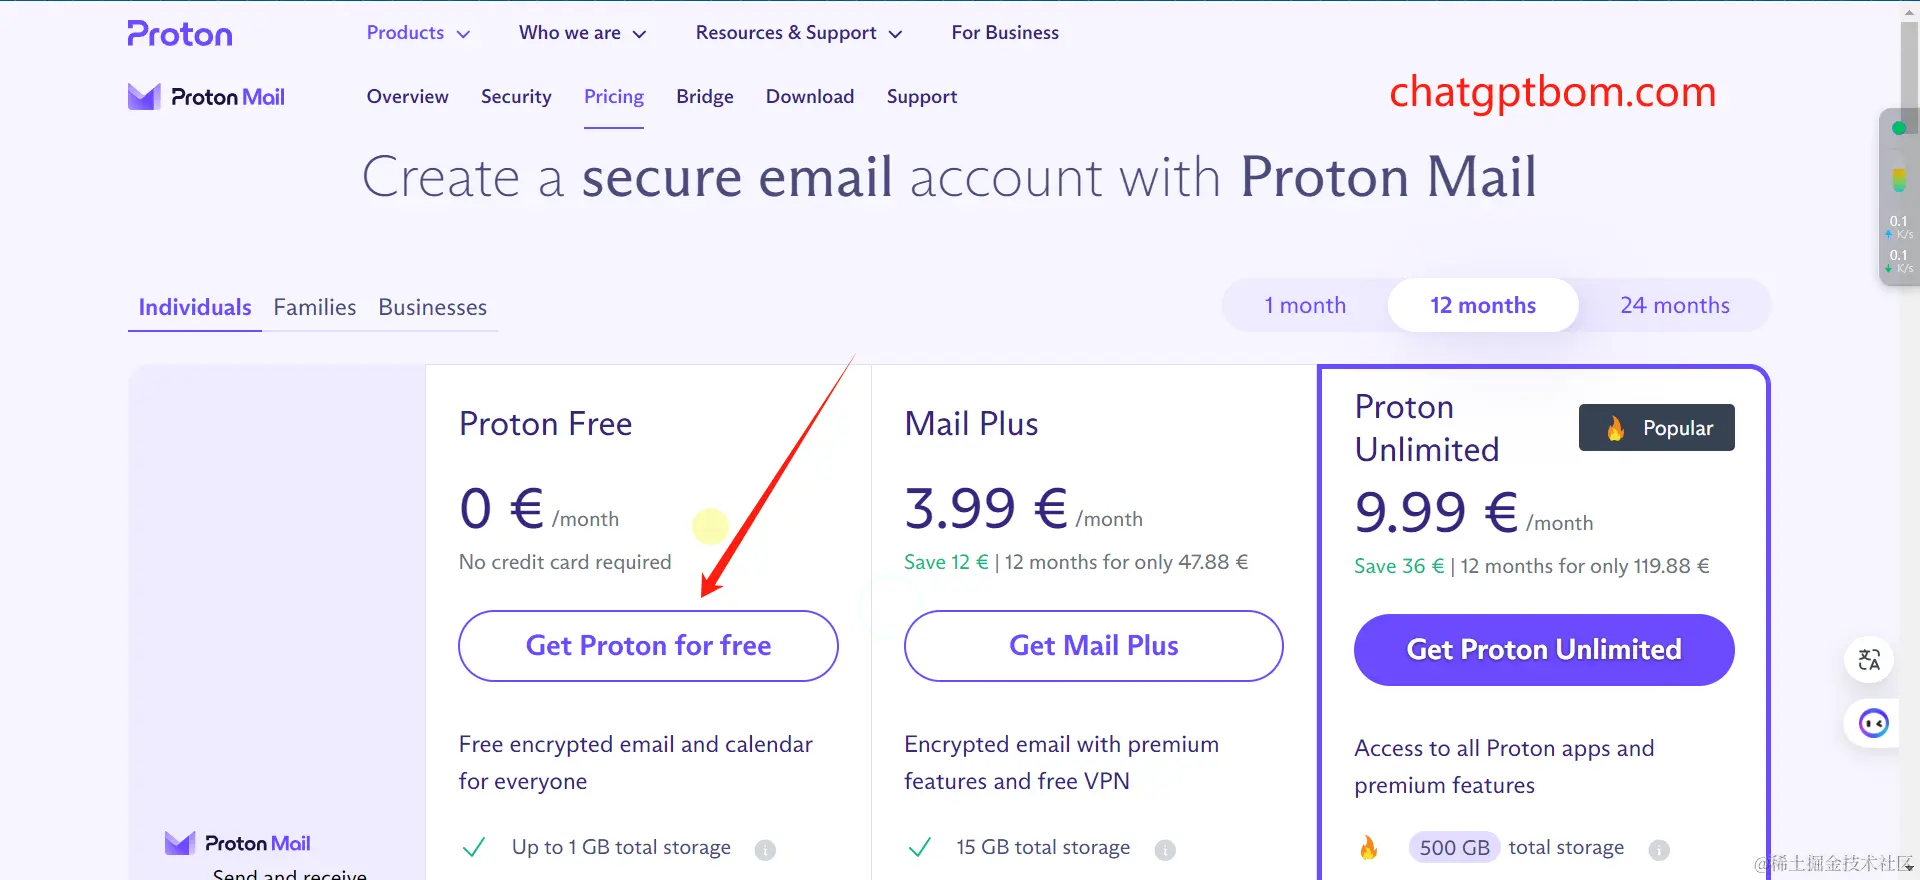Click info icon beside 1 GB storage
The width and height of the screenshot is (1920, 880).
point(765,850)
